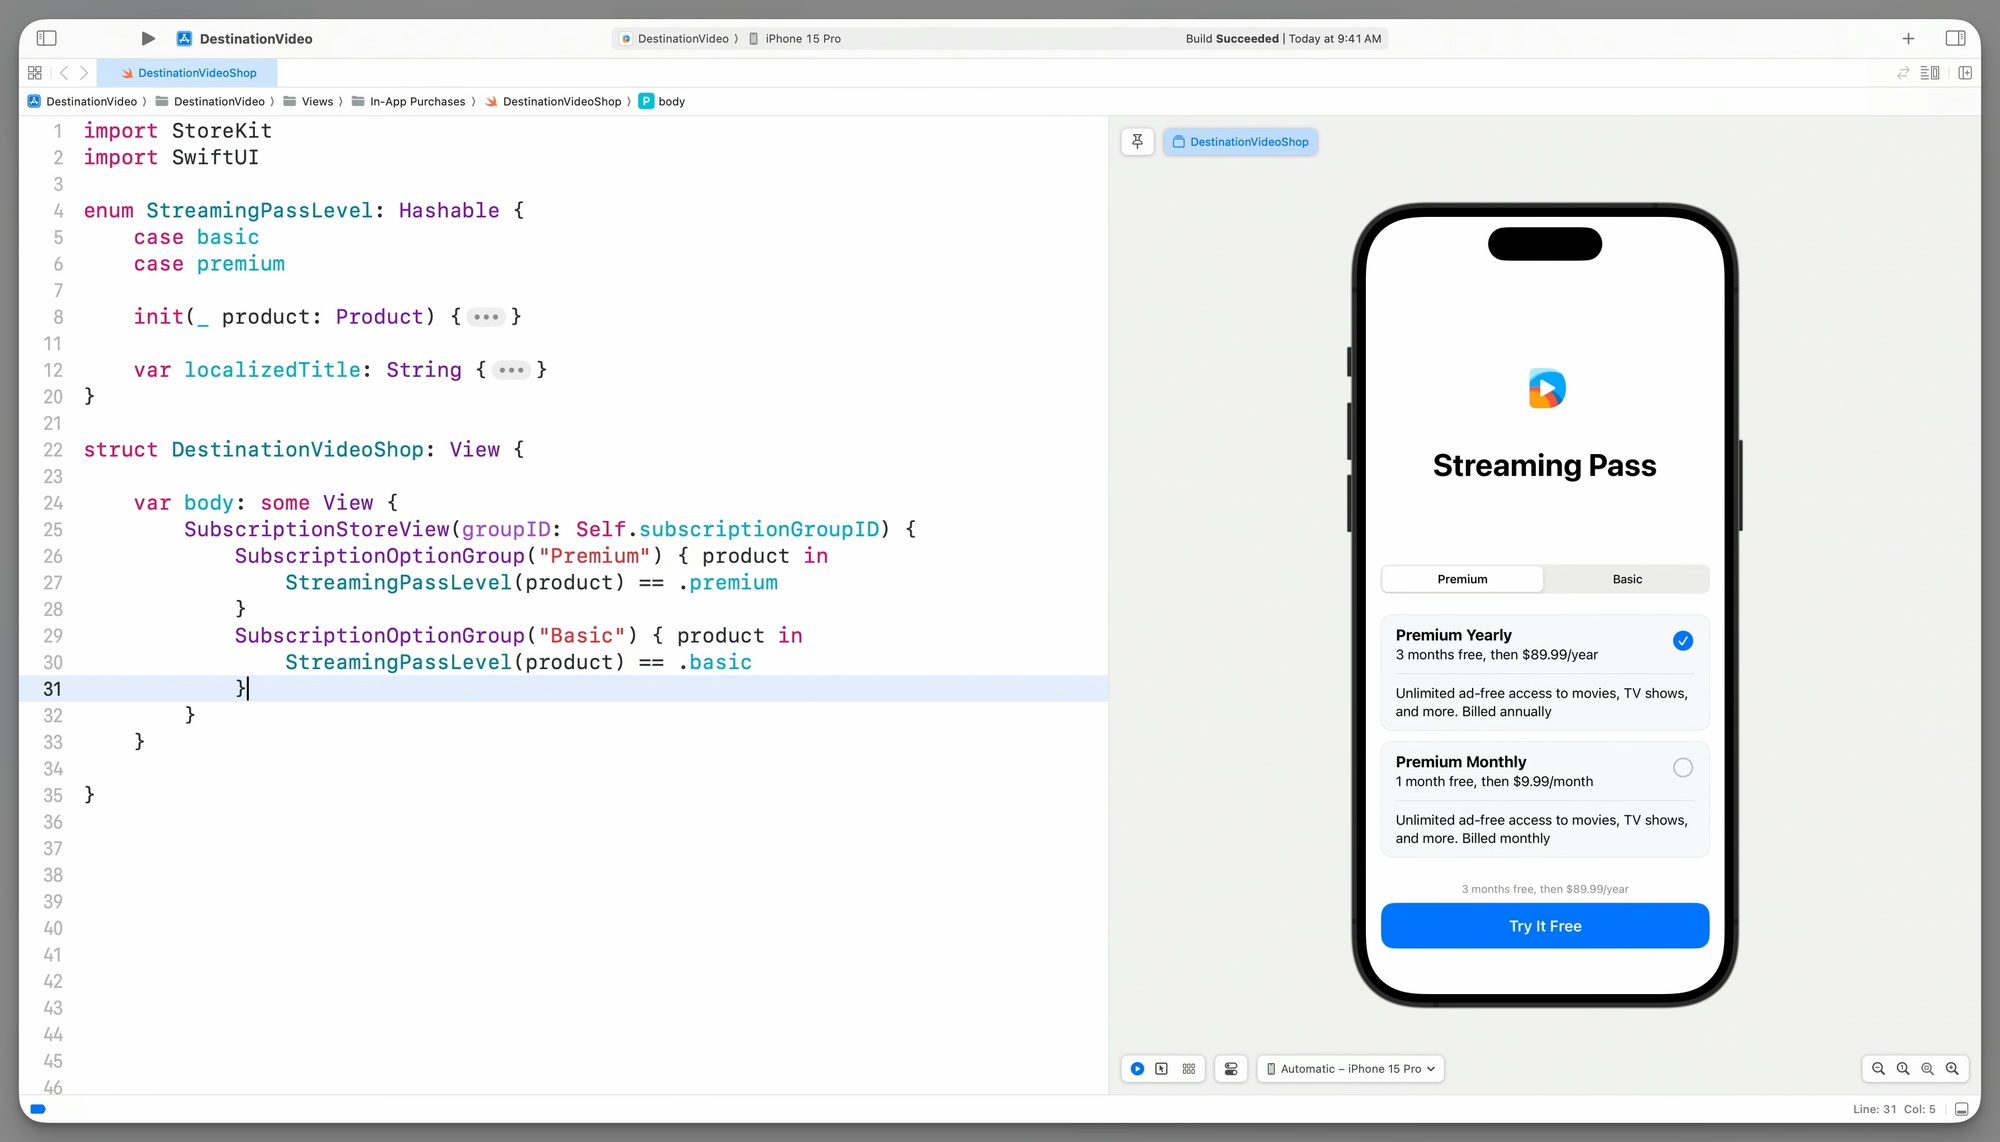Switch the segmented control to Basic
Viewport: 2000px width, 1142px height.
1626,579
